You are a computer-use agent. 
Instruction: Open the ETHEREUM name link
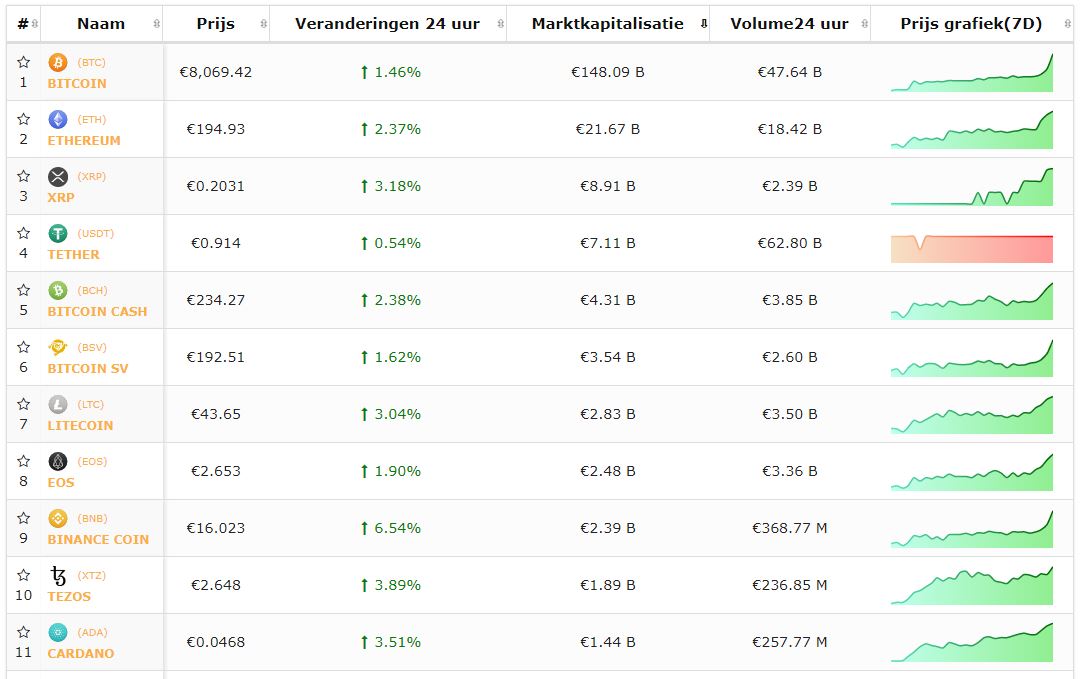[84, 141]
